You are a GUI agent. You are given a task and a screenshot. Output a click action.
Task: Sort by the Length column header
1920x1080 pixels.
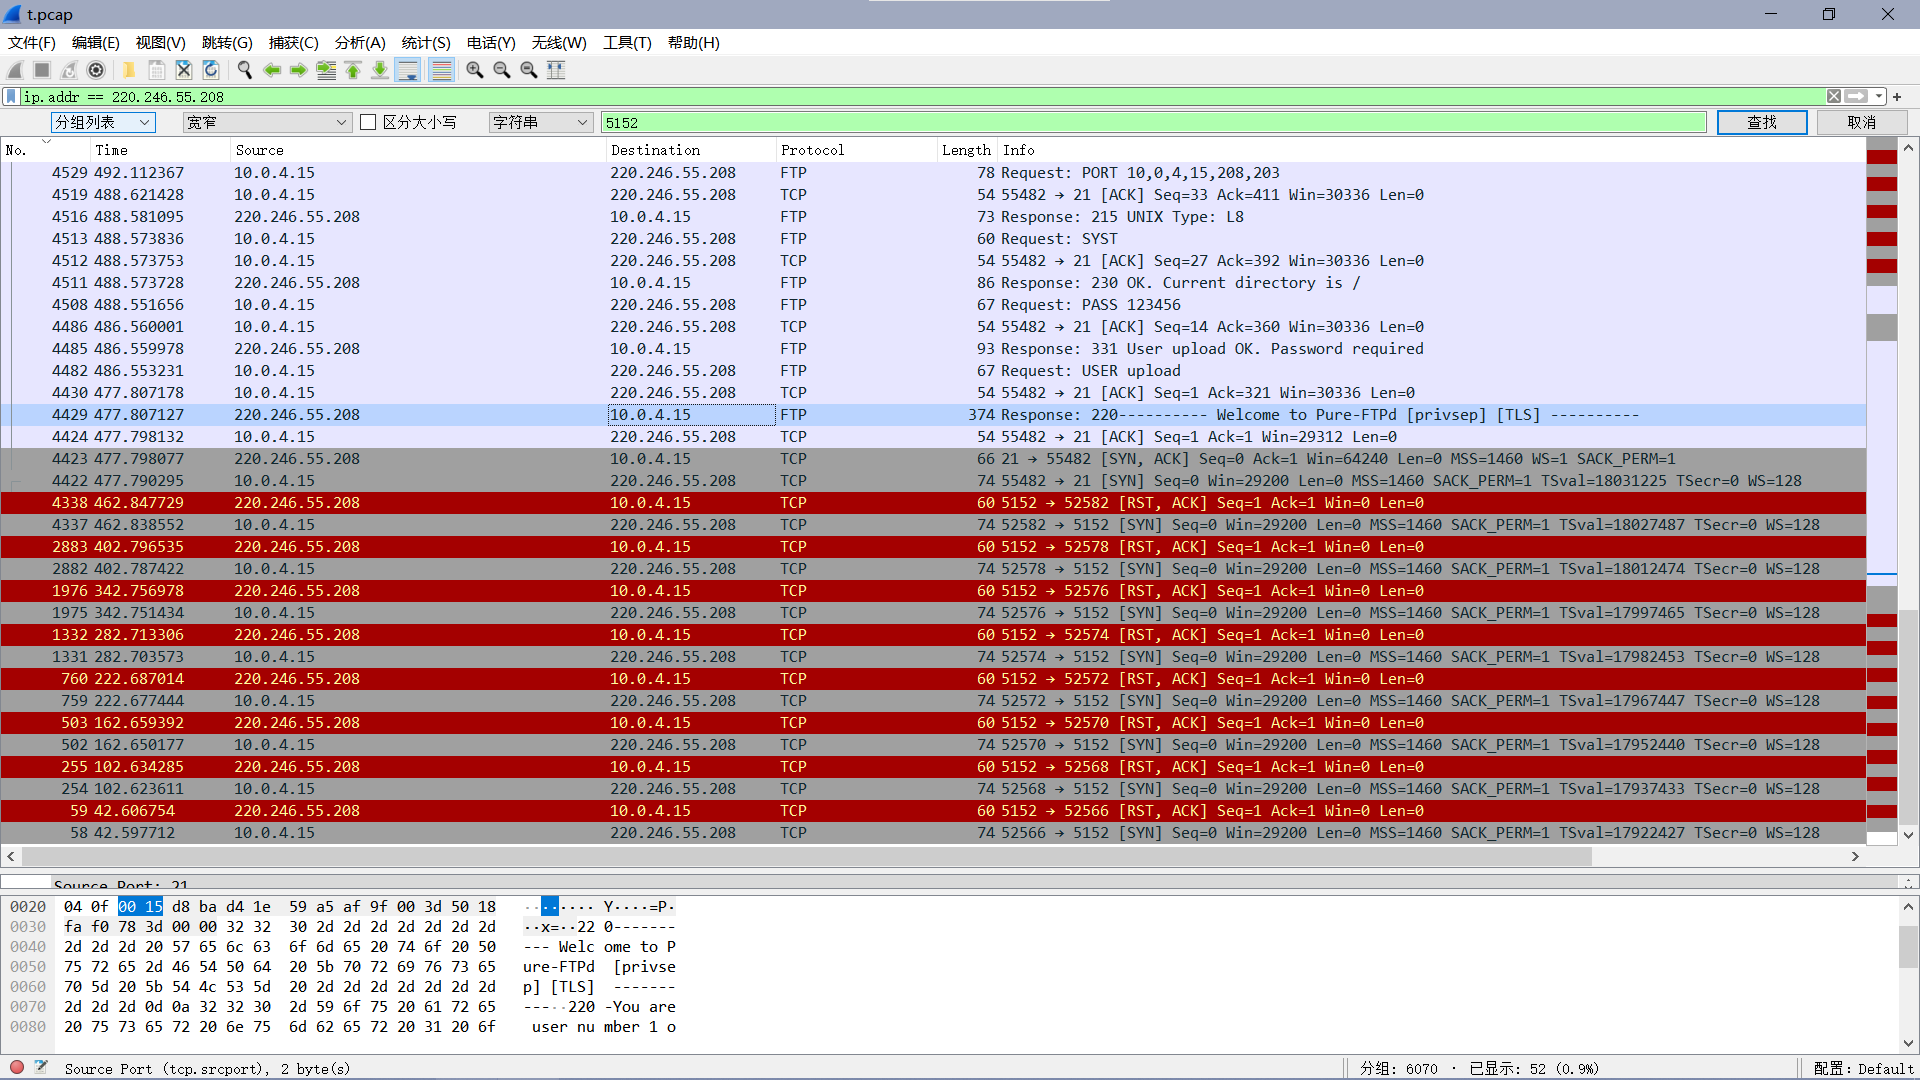click(x=966, y=150)
